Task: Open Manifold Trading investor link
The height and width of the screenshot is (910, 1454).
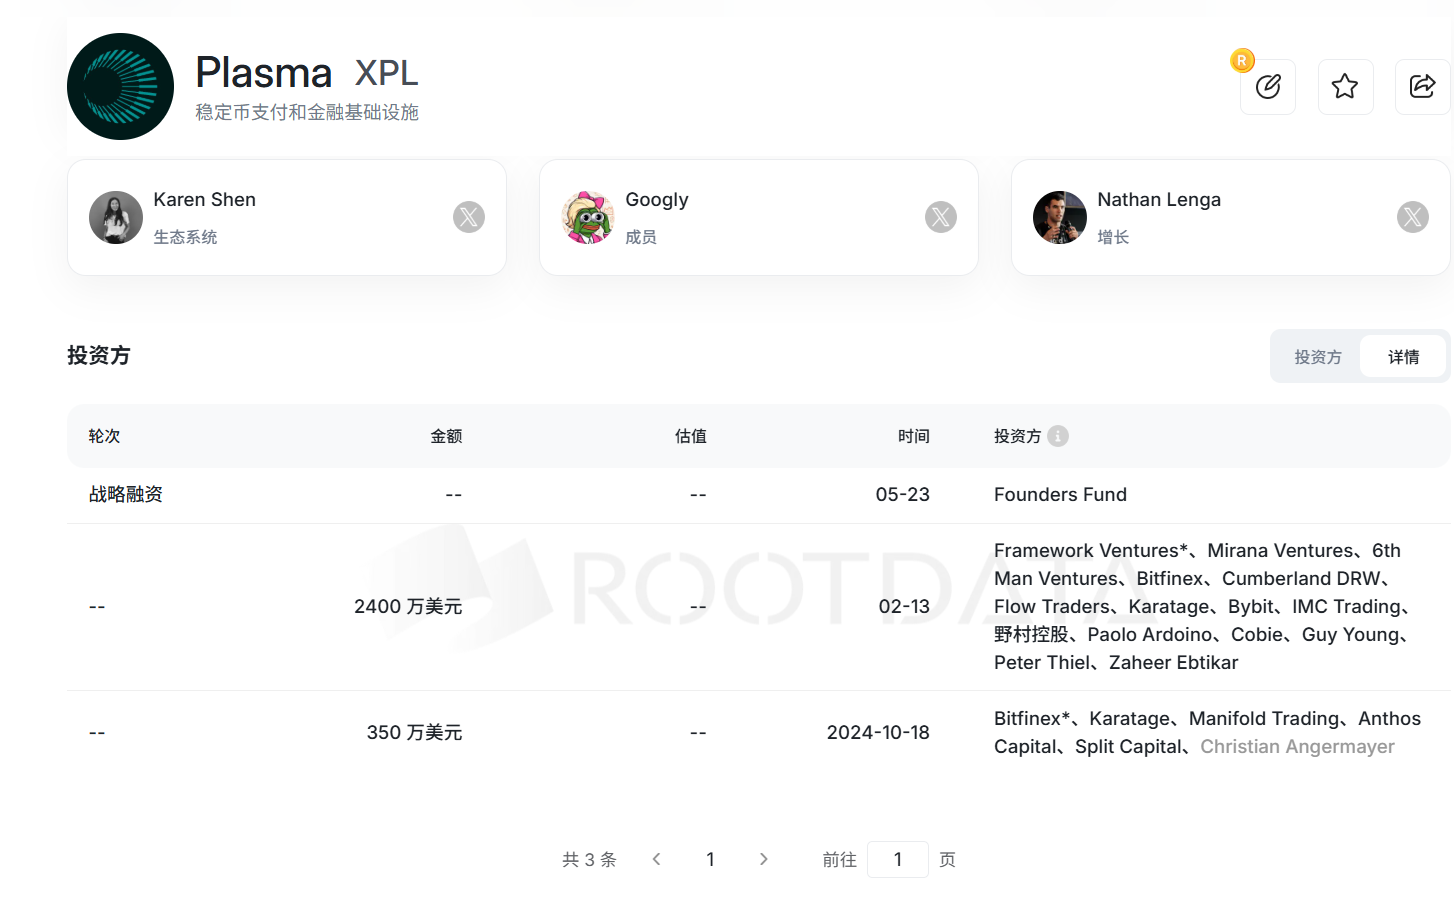Action: tap(1264, 718)
